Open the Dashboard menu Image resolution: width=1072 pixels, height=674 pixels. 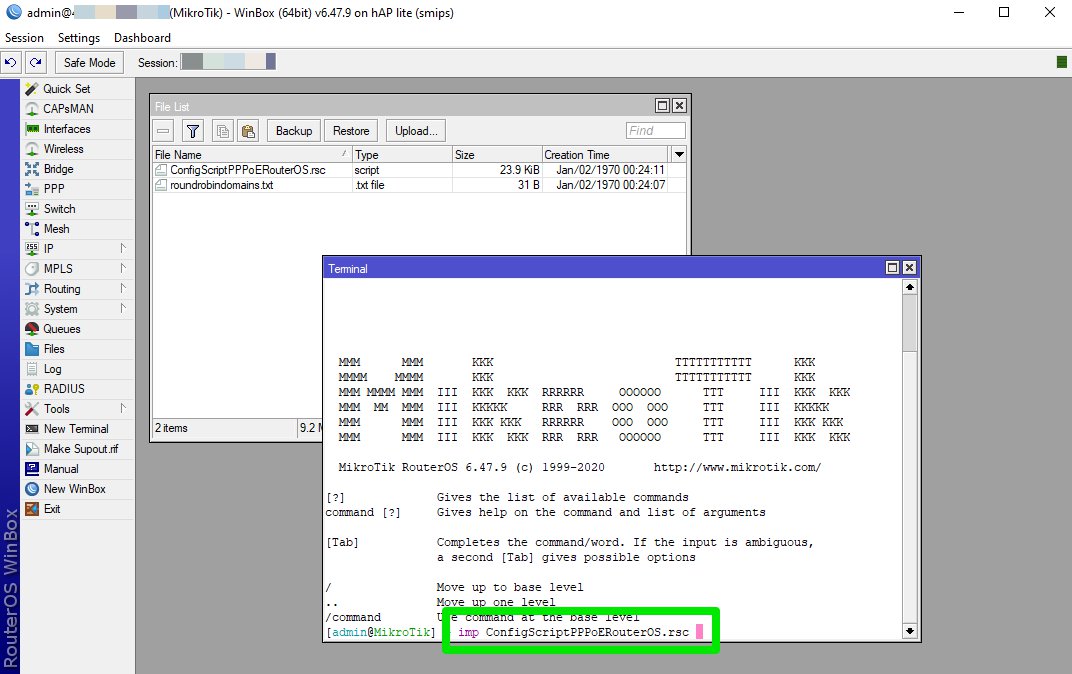pos(142,37)
